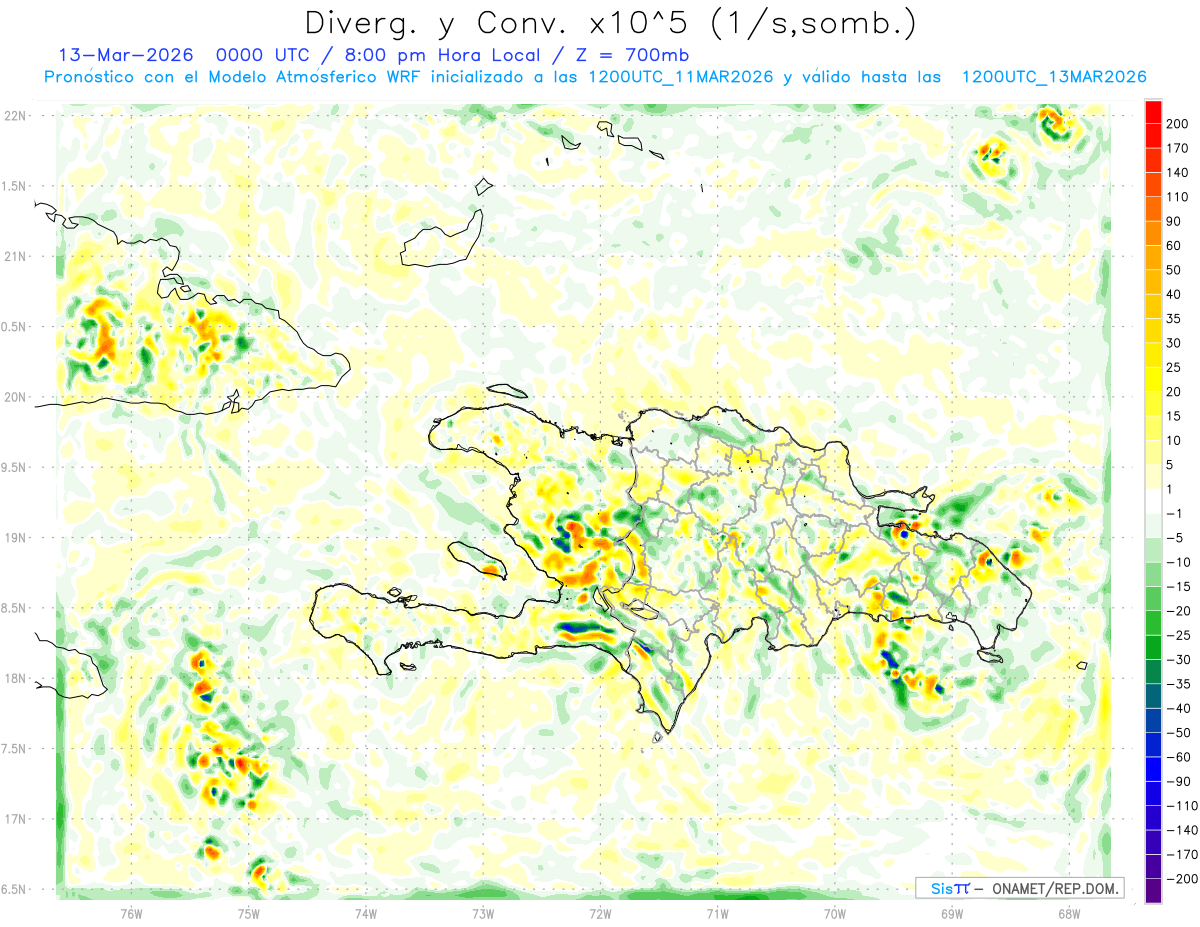1200x927 pixels.
Task: Select the green colorbar segment between -20 and -25
Action: click(1153, 622)
